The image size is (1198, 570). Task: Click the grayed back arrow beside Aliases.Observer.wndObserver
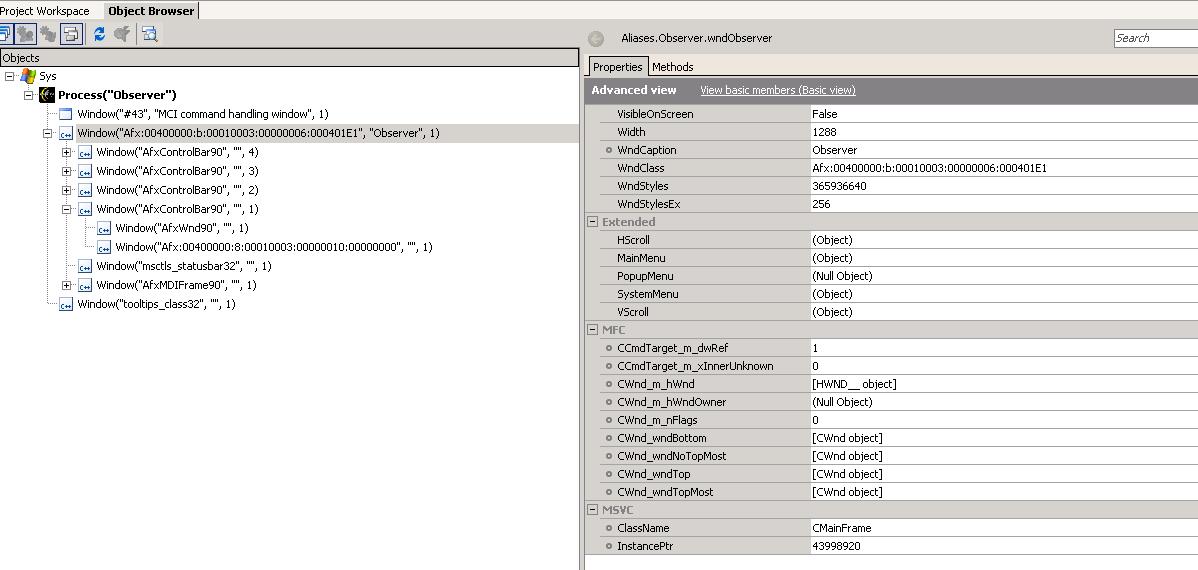(x=596, y=39)
